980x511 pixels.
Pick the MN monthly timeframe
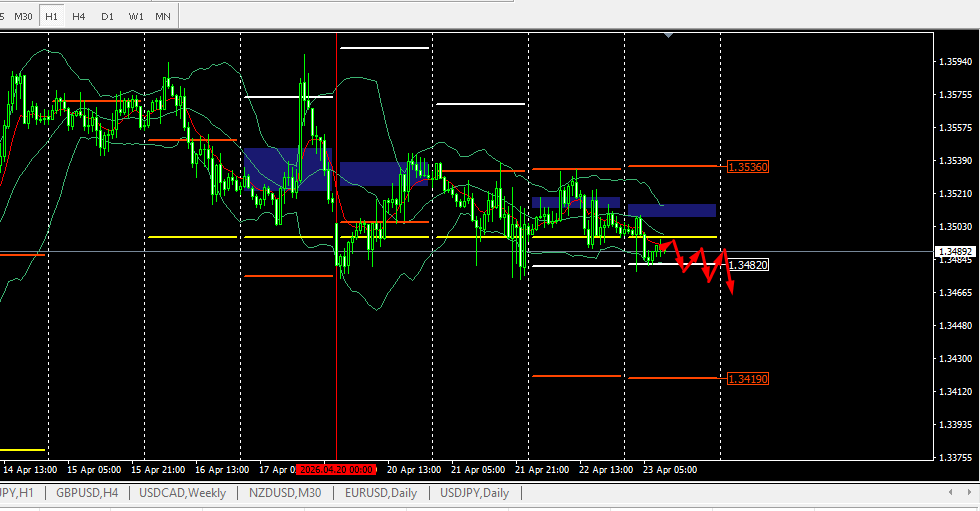click(x=162, y=16)
